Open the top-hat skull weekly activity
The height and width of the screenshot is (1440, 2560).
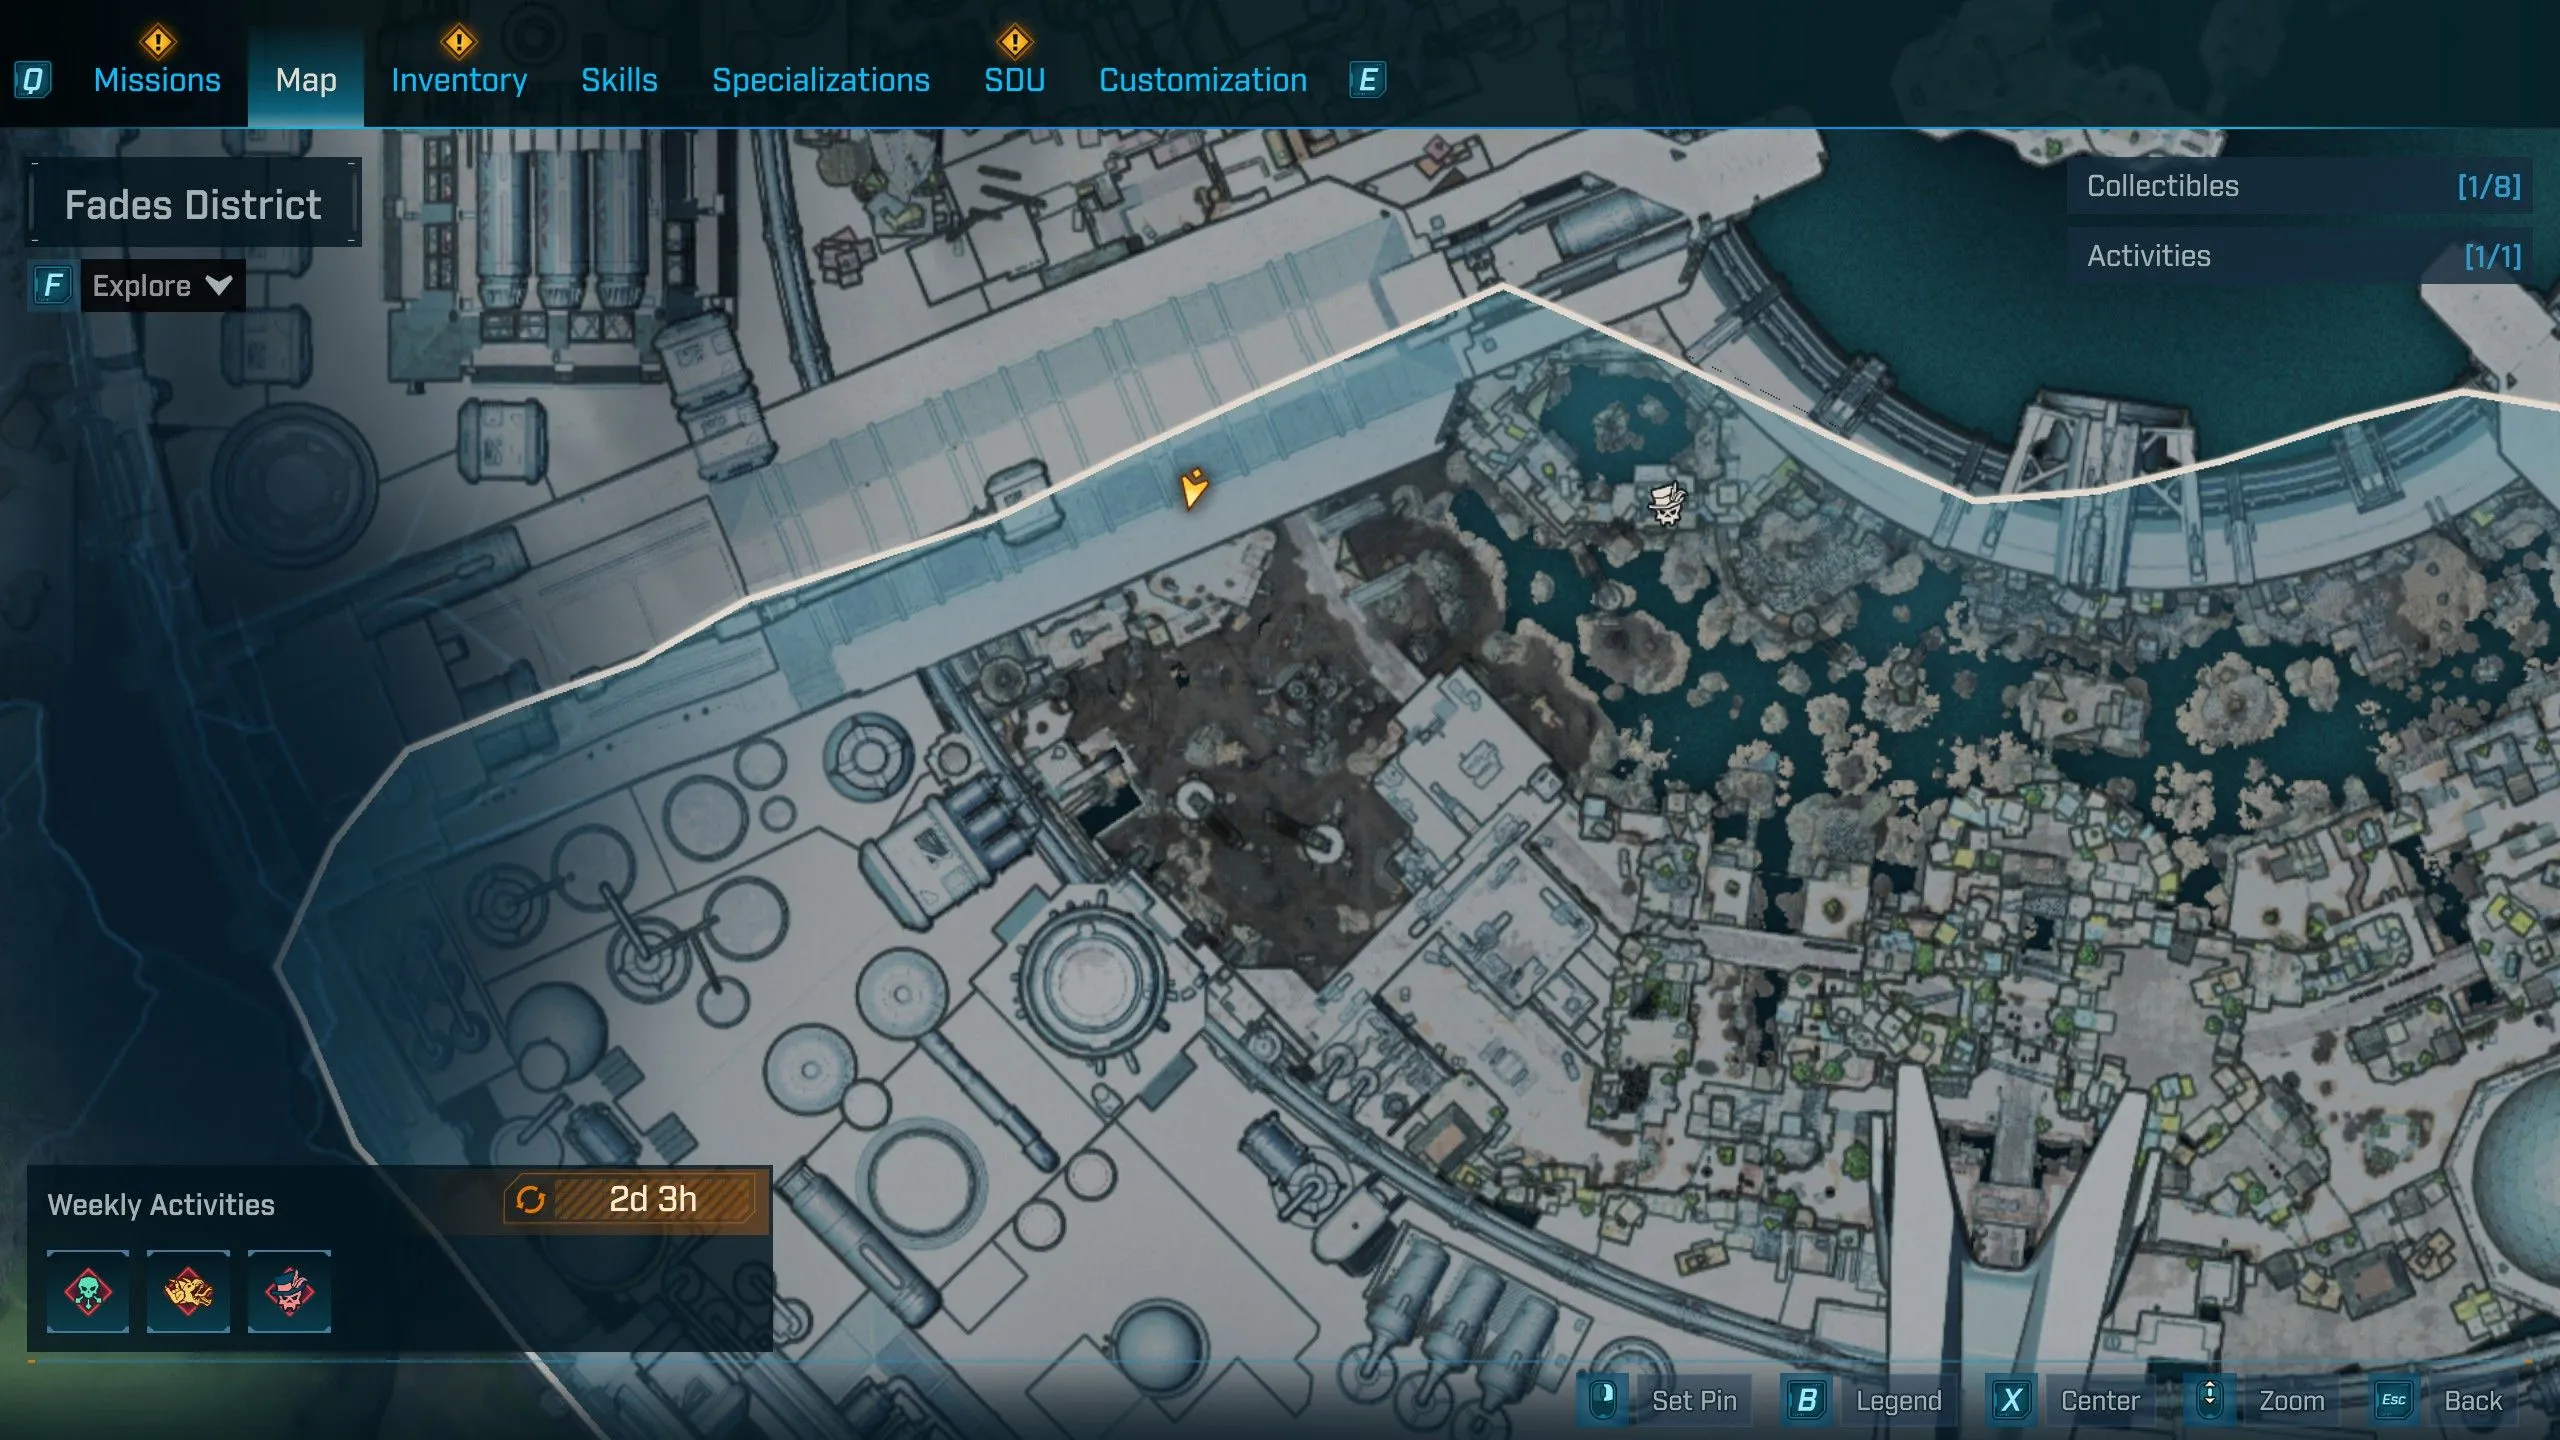point(289,1291)
